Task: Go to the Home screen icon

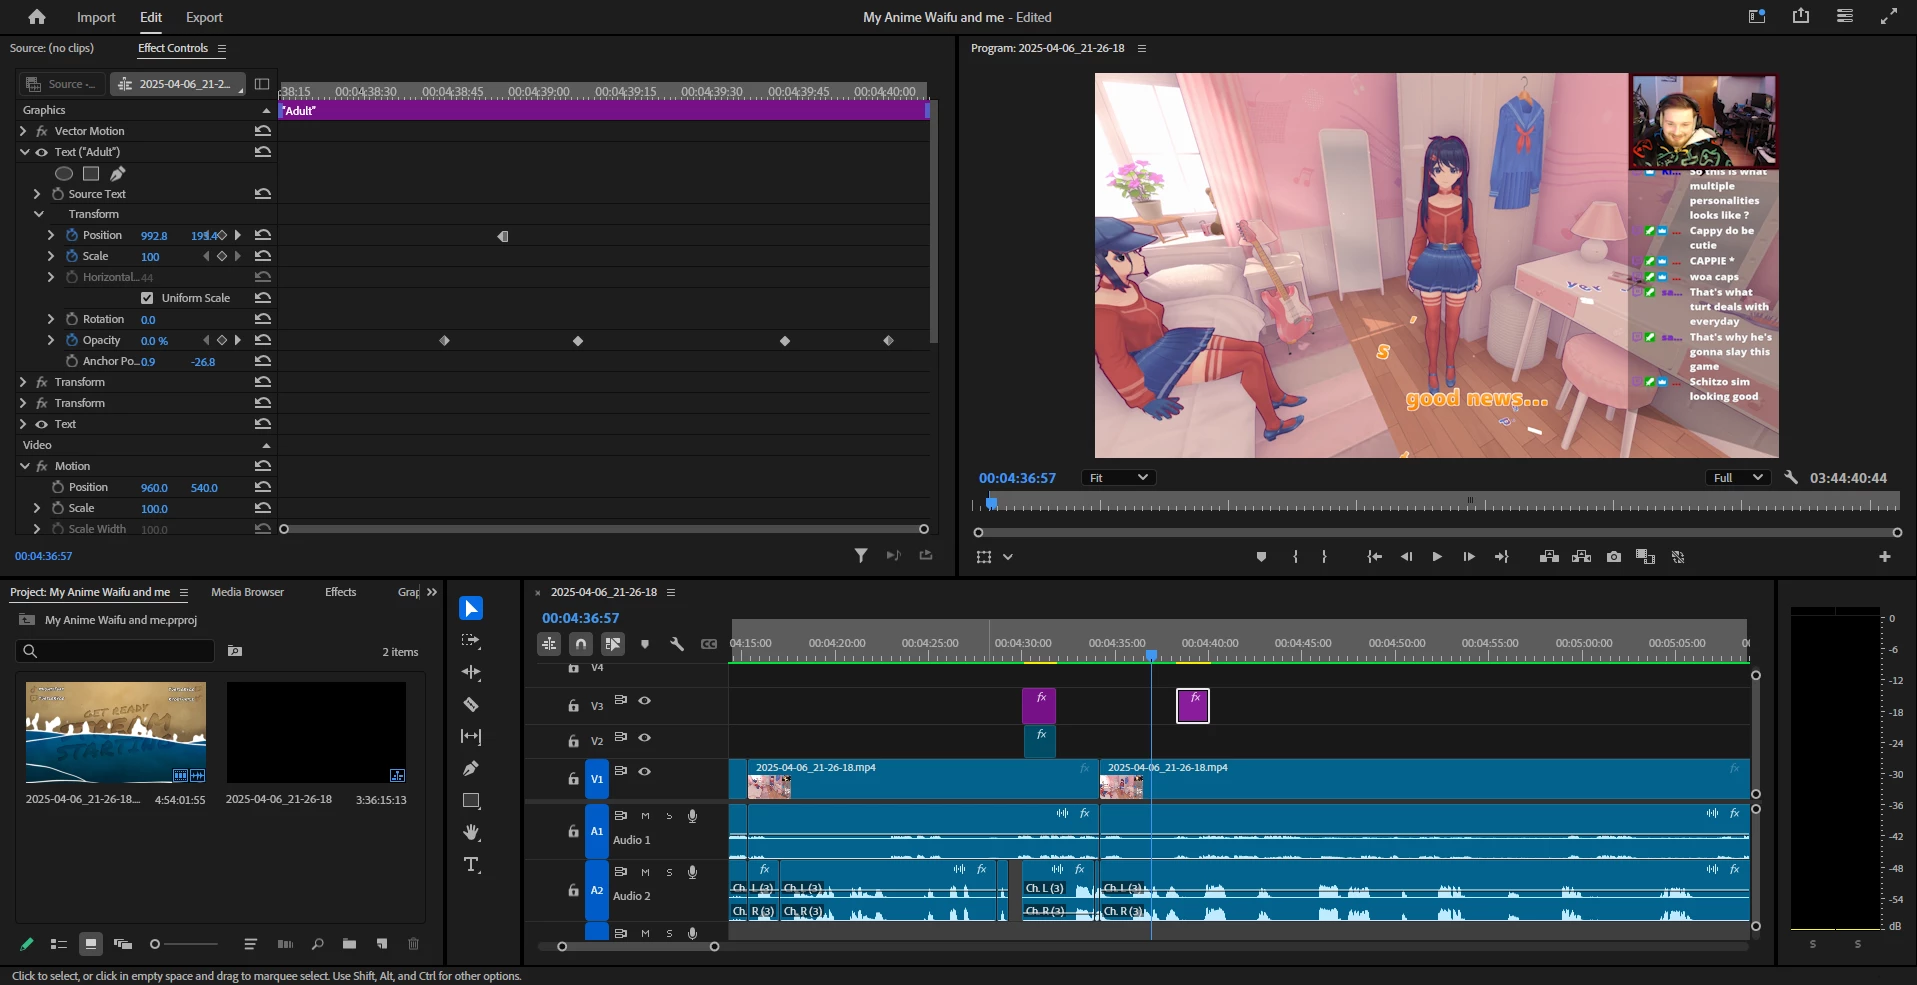Action: pyautogui.click(x=37, y=17)
